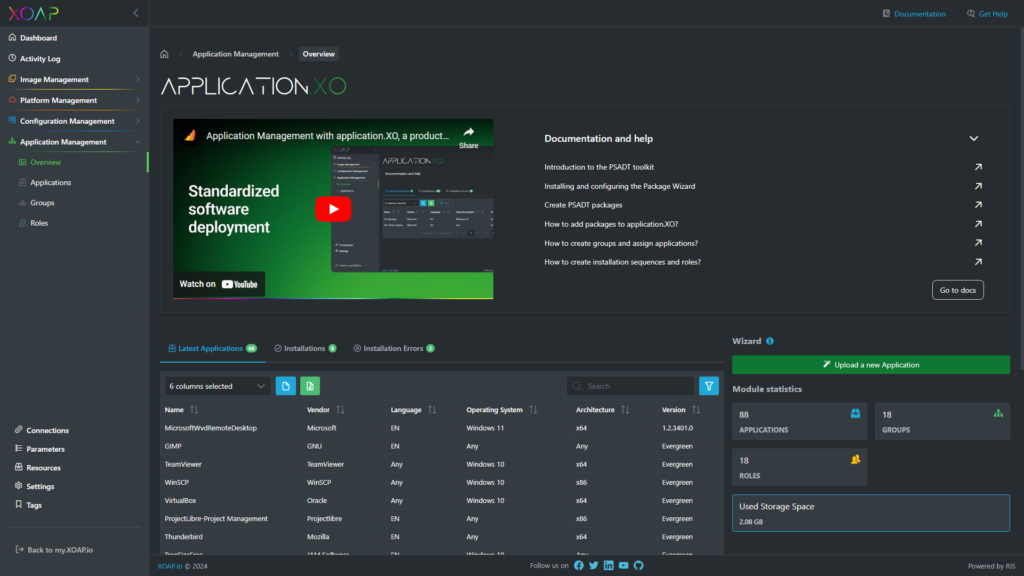This screenshot has width=1024, height=576.
Task: Click the GIMP application name cell
Action: (173, 447)
